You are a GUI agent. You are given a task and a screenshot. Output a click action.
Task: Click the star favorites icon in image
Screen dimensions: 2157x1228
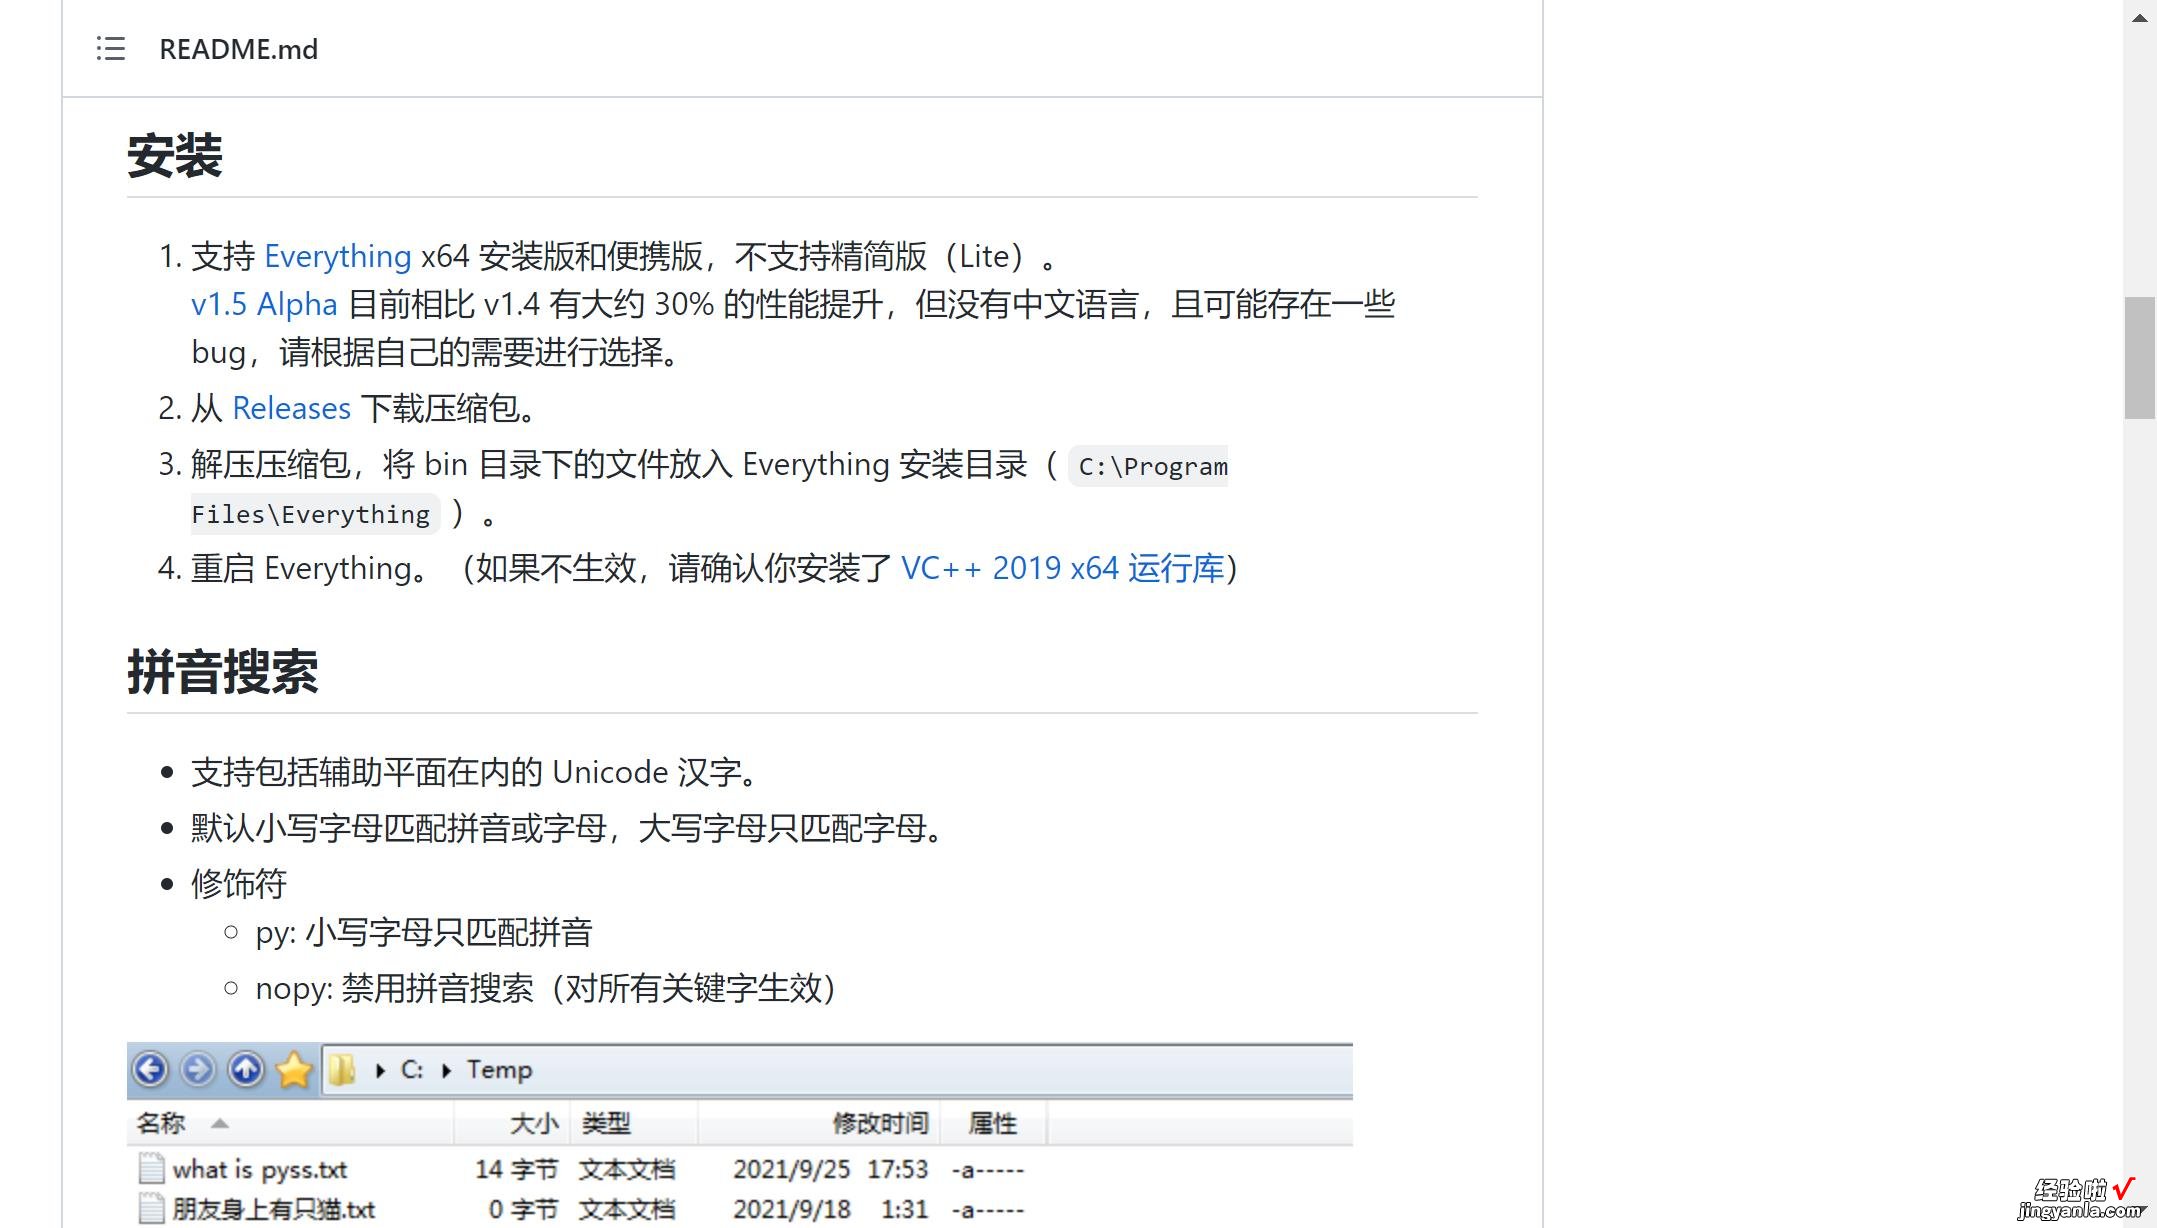294,1069
